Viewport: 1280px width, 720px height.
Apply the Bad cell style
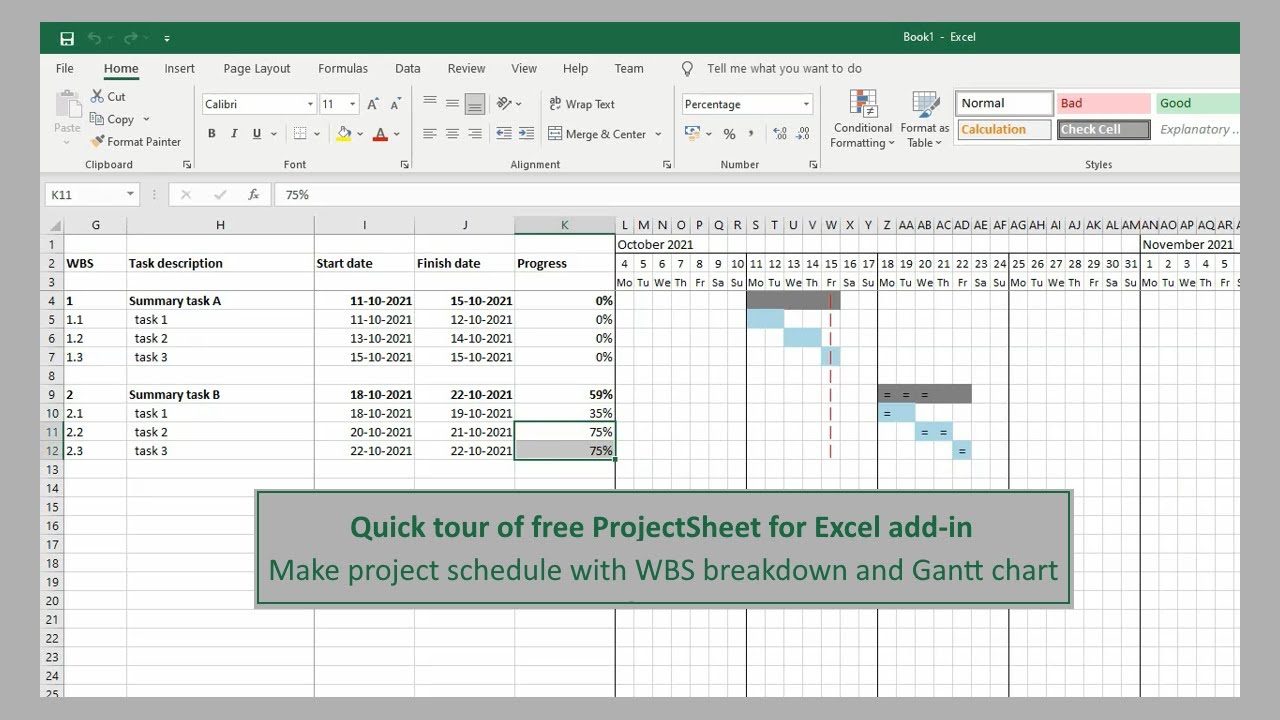[1103, 103]
